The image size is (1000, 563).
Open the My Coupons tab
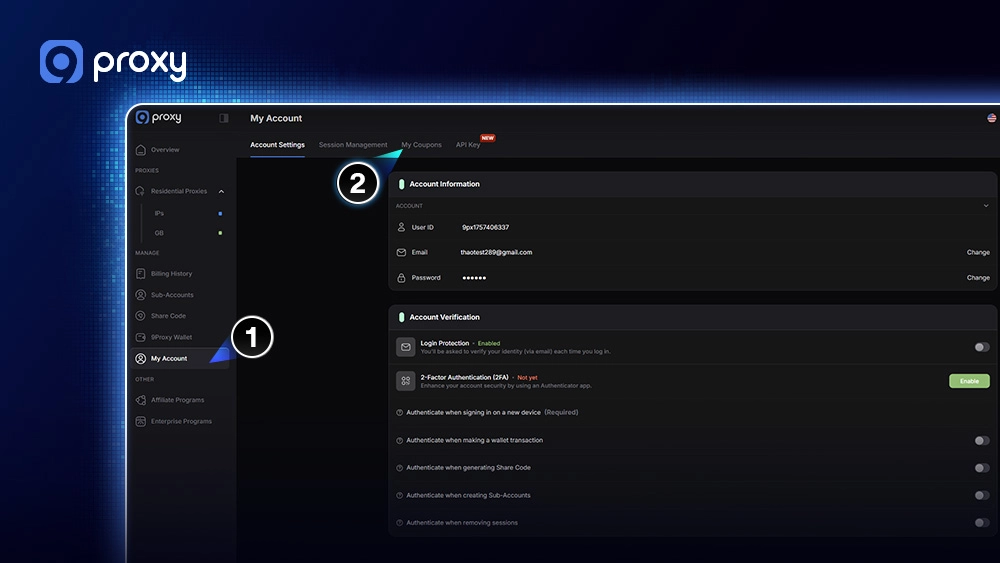pos(421,145)
